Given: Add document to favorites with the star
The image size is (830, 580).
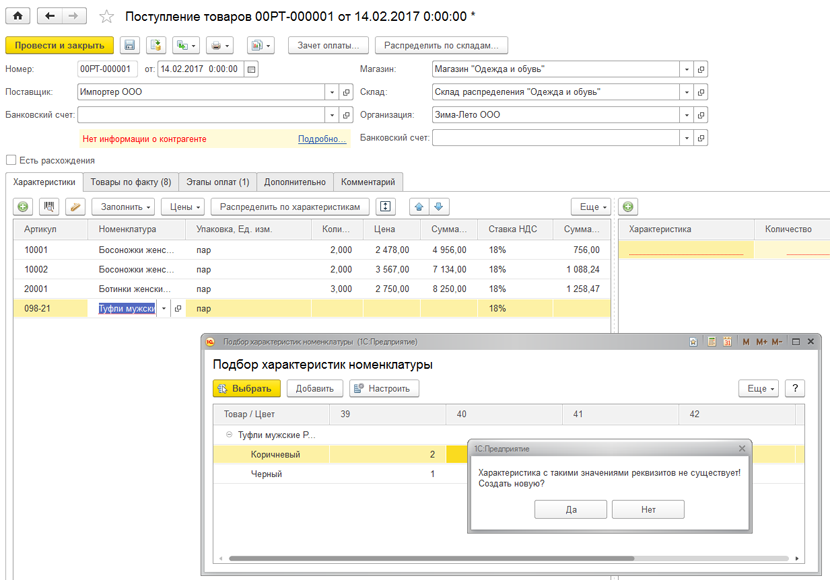Looking at the screenshot, I should click(x=107, y=17).
